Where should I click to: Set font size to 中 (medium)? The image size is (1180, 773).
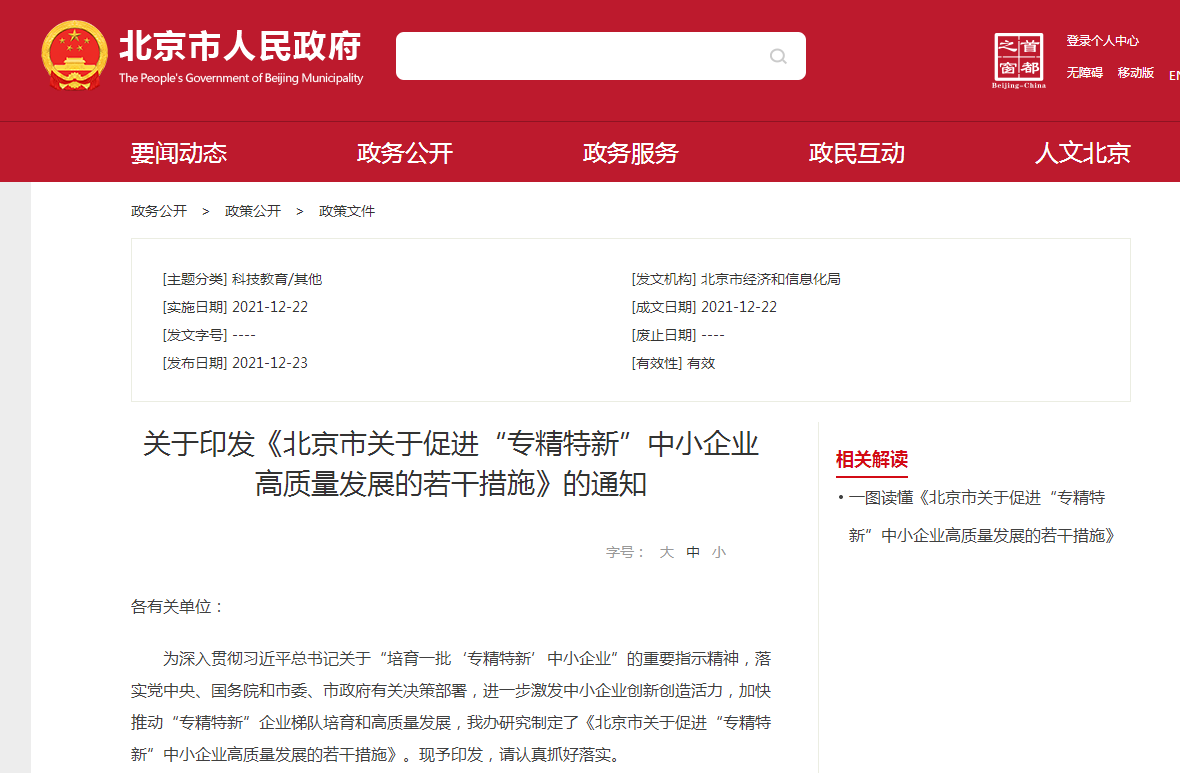693,552
